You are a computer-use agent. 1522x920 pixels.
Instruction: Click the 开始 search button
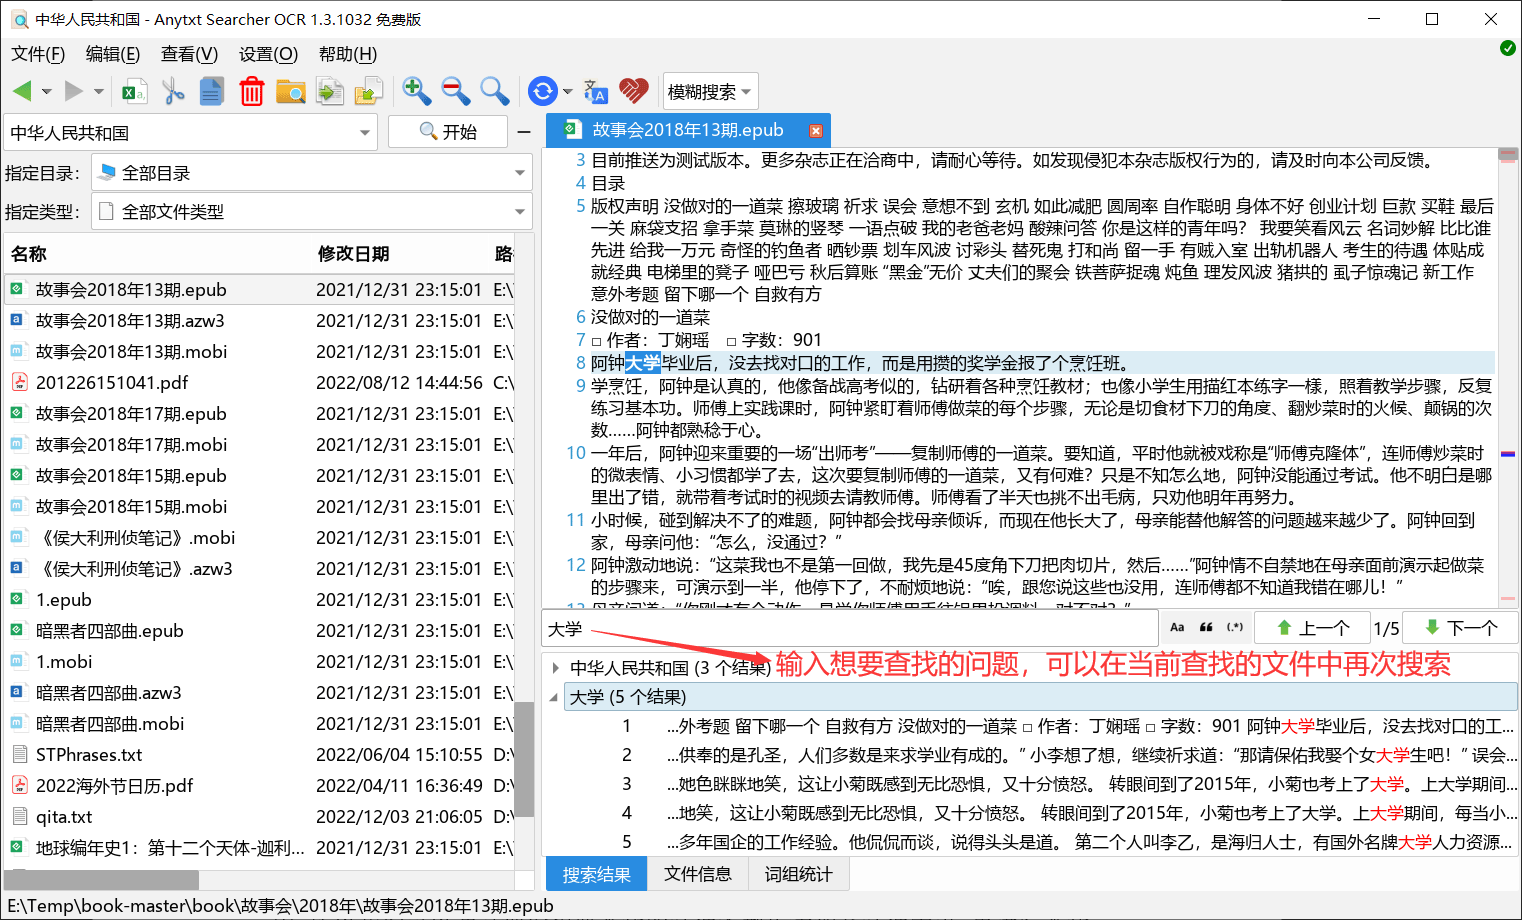447,132
